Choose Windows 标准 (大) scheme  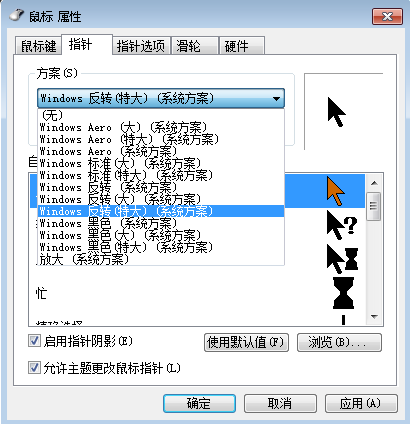tap(161, 163)
